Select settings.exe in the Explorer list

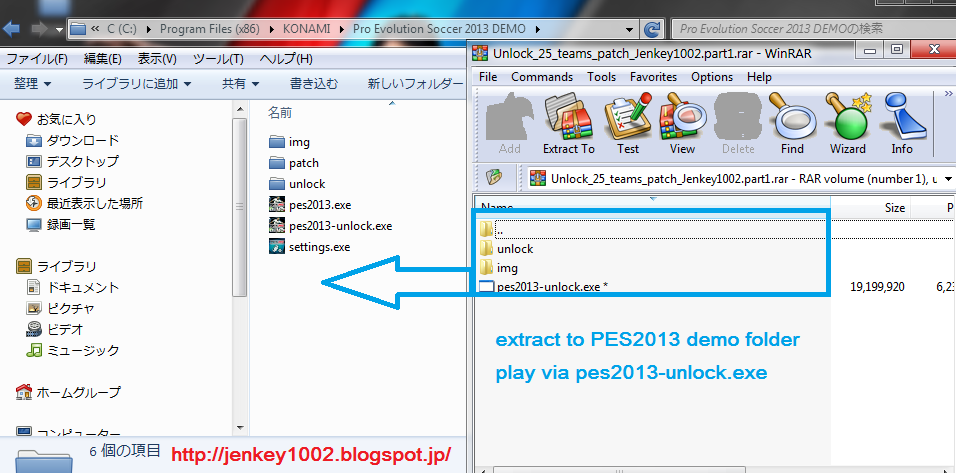(x=319, y=247)
